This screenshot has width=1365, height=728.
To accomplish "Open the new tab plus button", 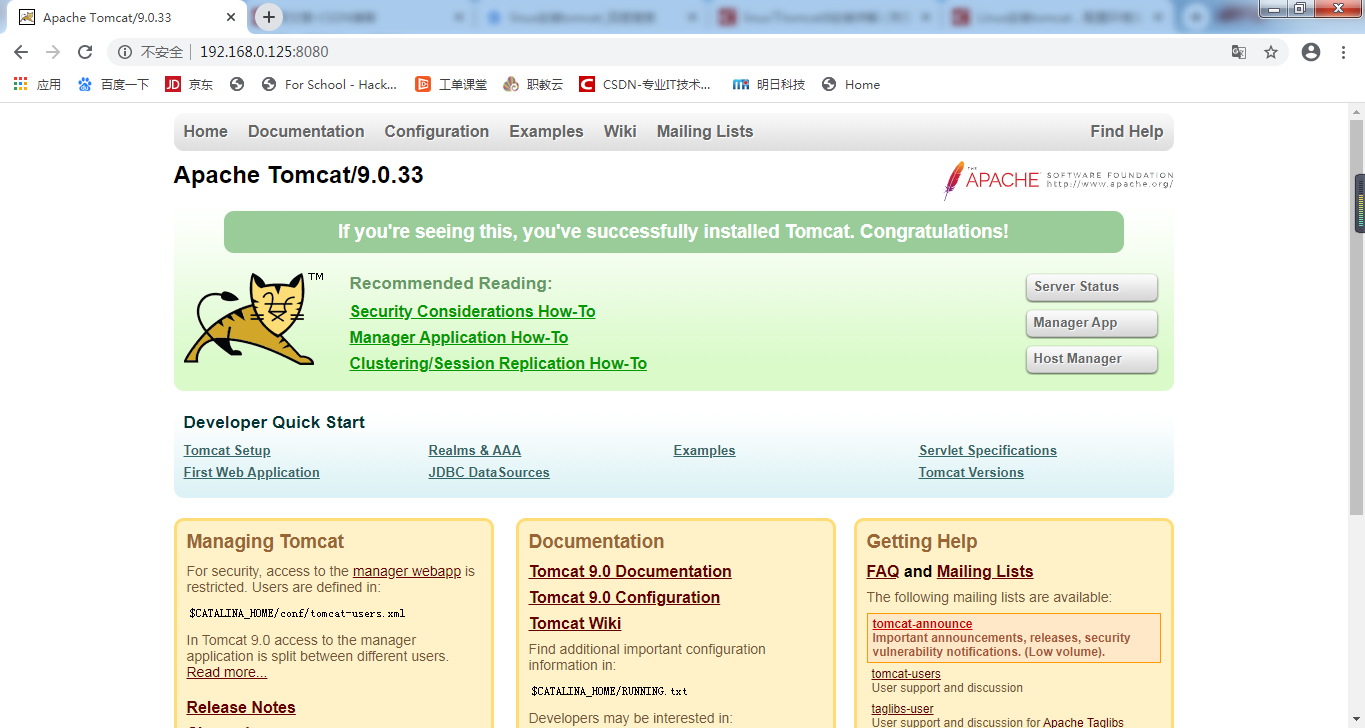I will click(x=268, y=17).
